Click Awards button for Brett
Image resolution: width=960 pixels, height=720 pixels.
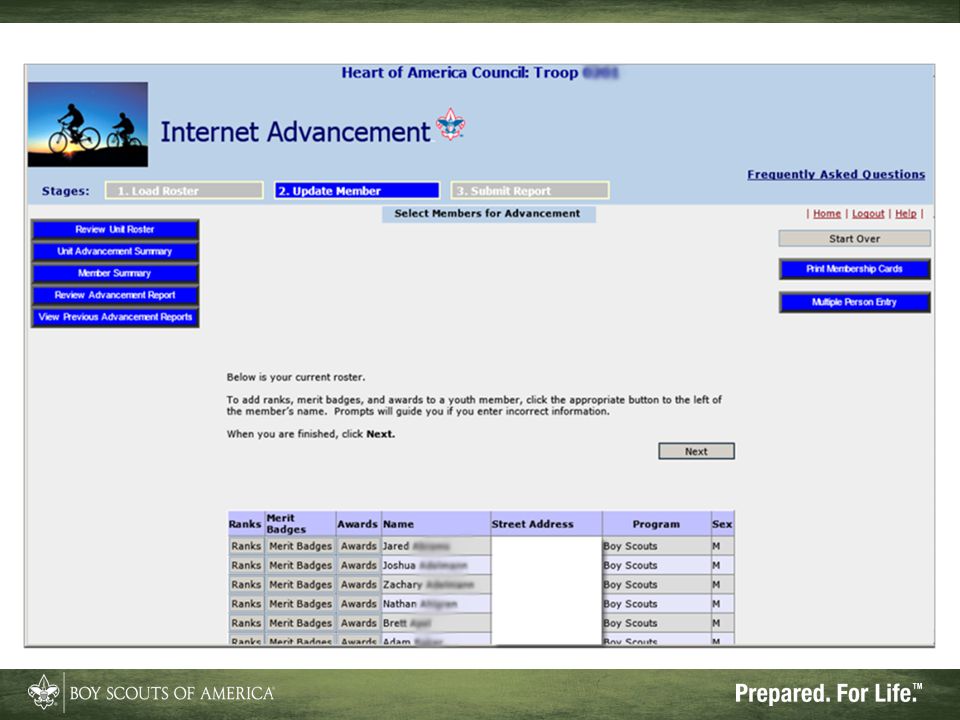[x=358, y=623]
